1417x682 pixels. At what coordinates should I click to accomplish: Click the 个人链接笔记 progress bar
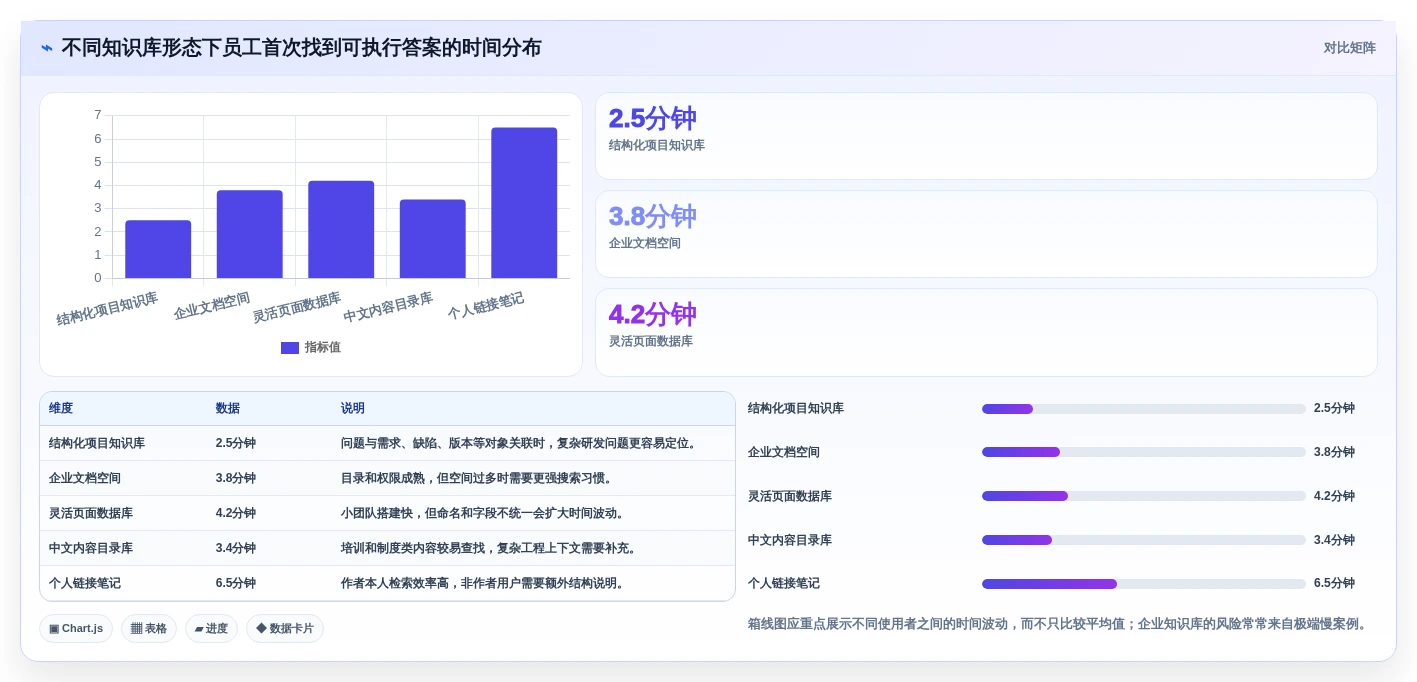tap(1144, 584)
